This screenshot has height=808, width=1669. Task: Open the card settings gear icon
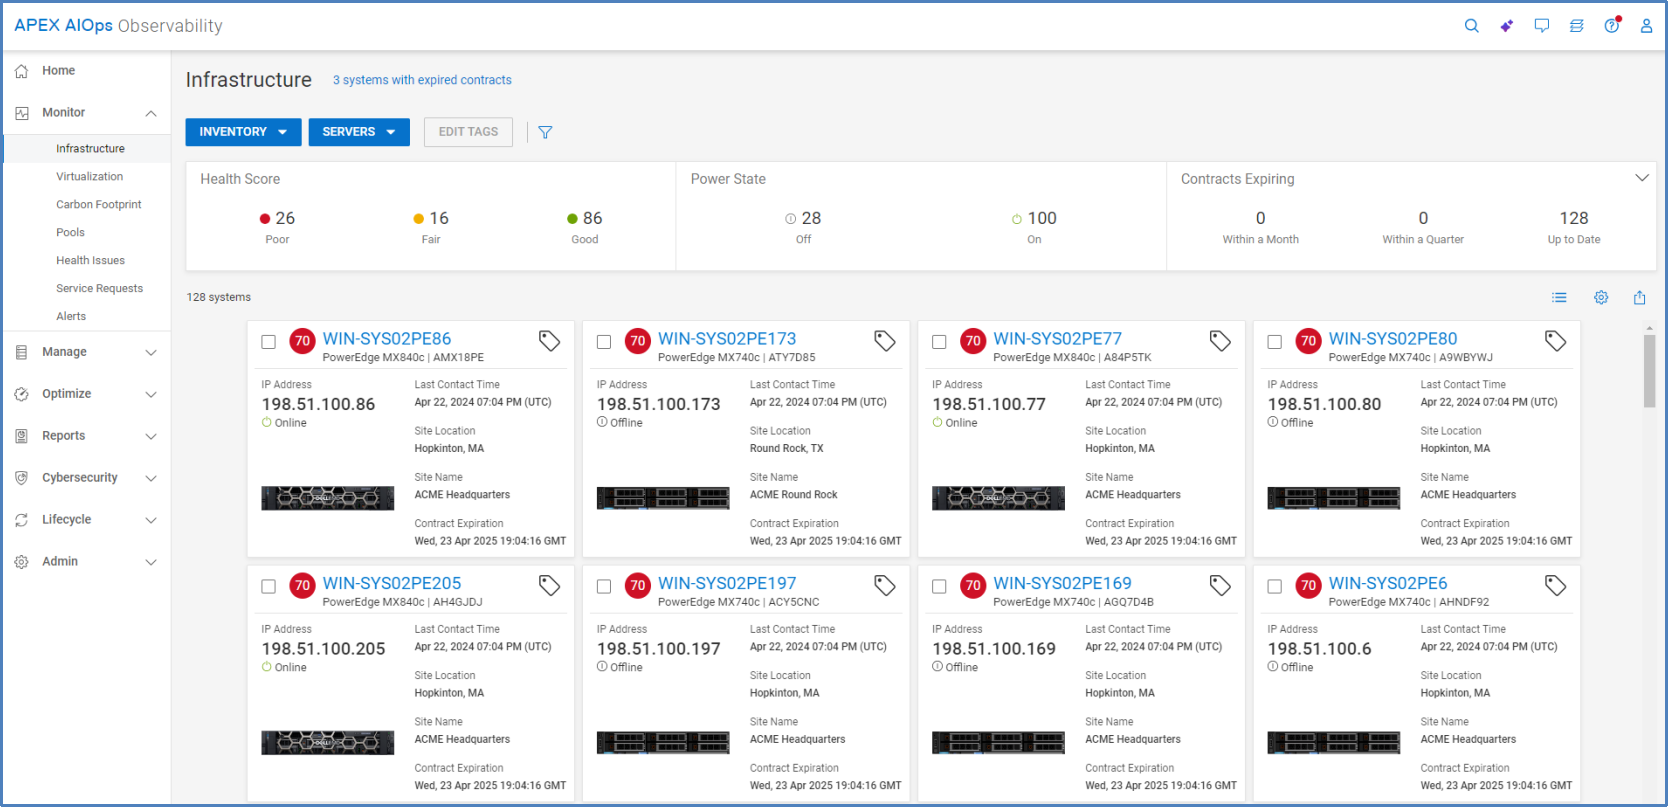pos(1601,297)
